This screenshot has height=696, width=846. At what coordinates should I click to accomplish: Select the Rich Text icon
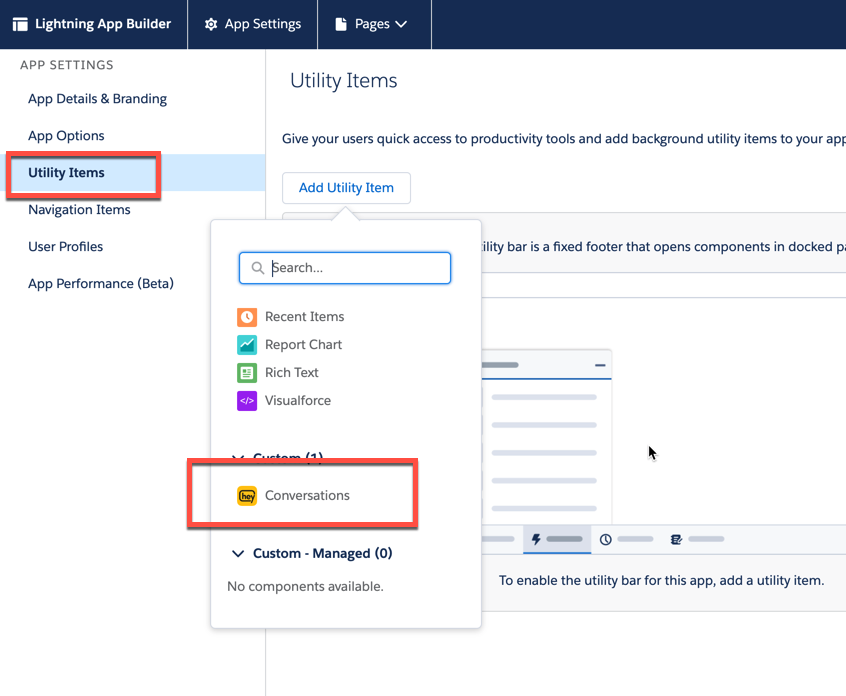tap(247, 373)
